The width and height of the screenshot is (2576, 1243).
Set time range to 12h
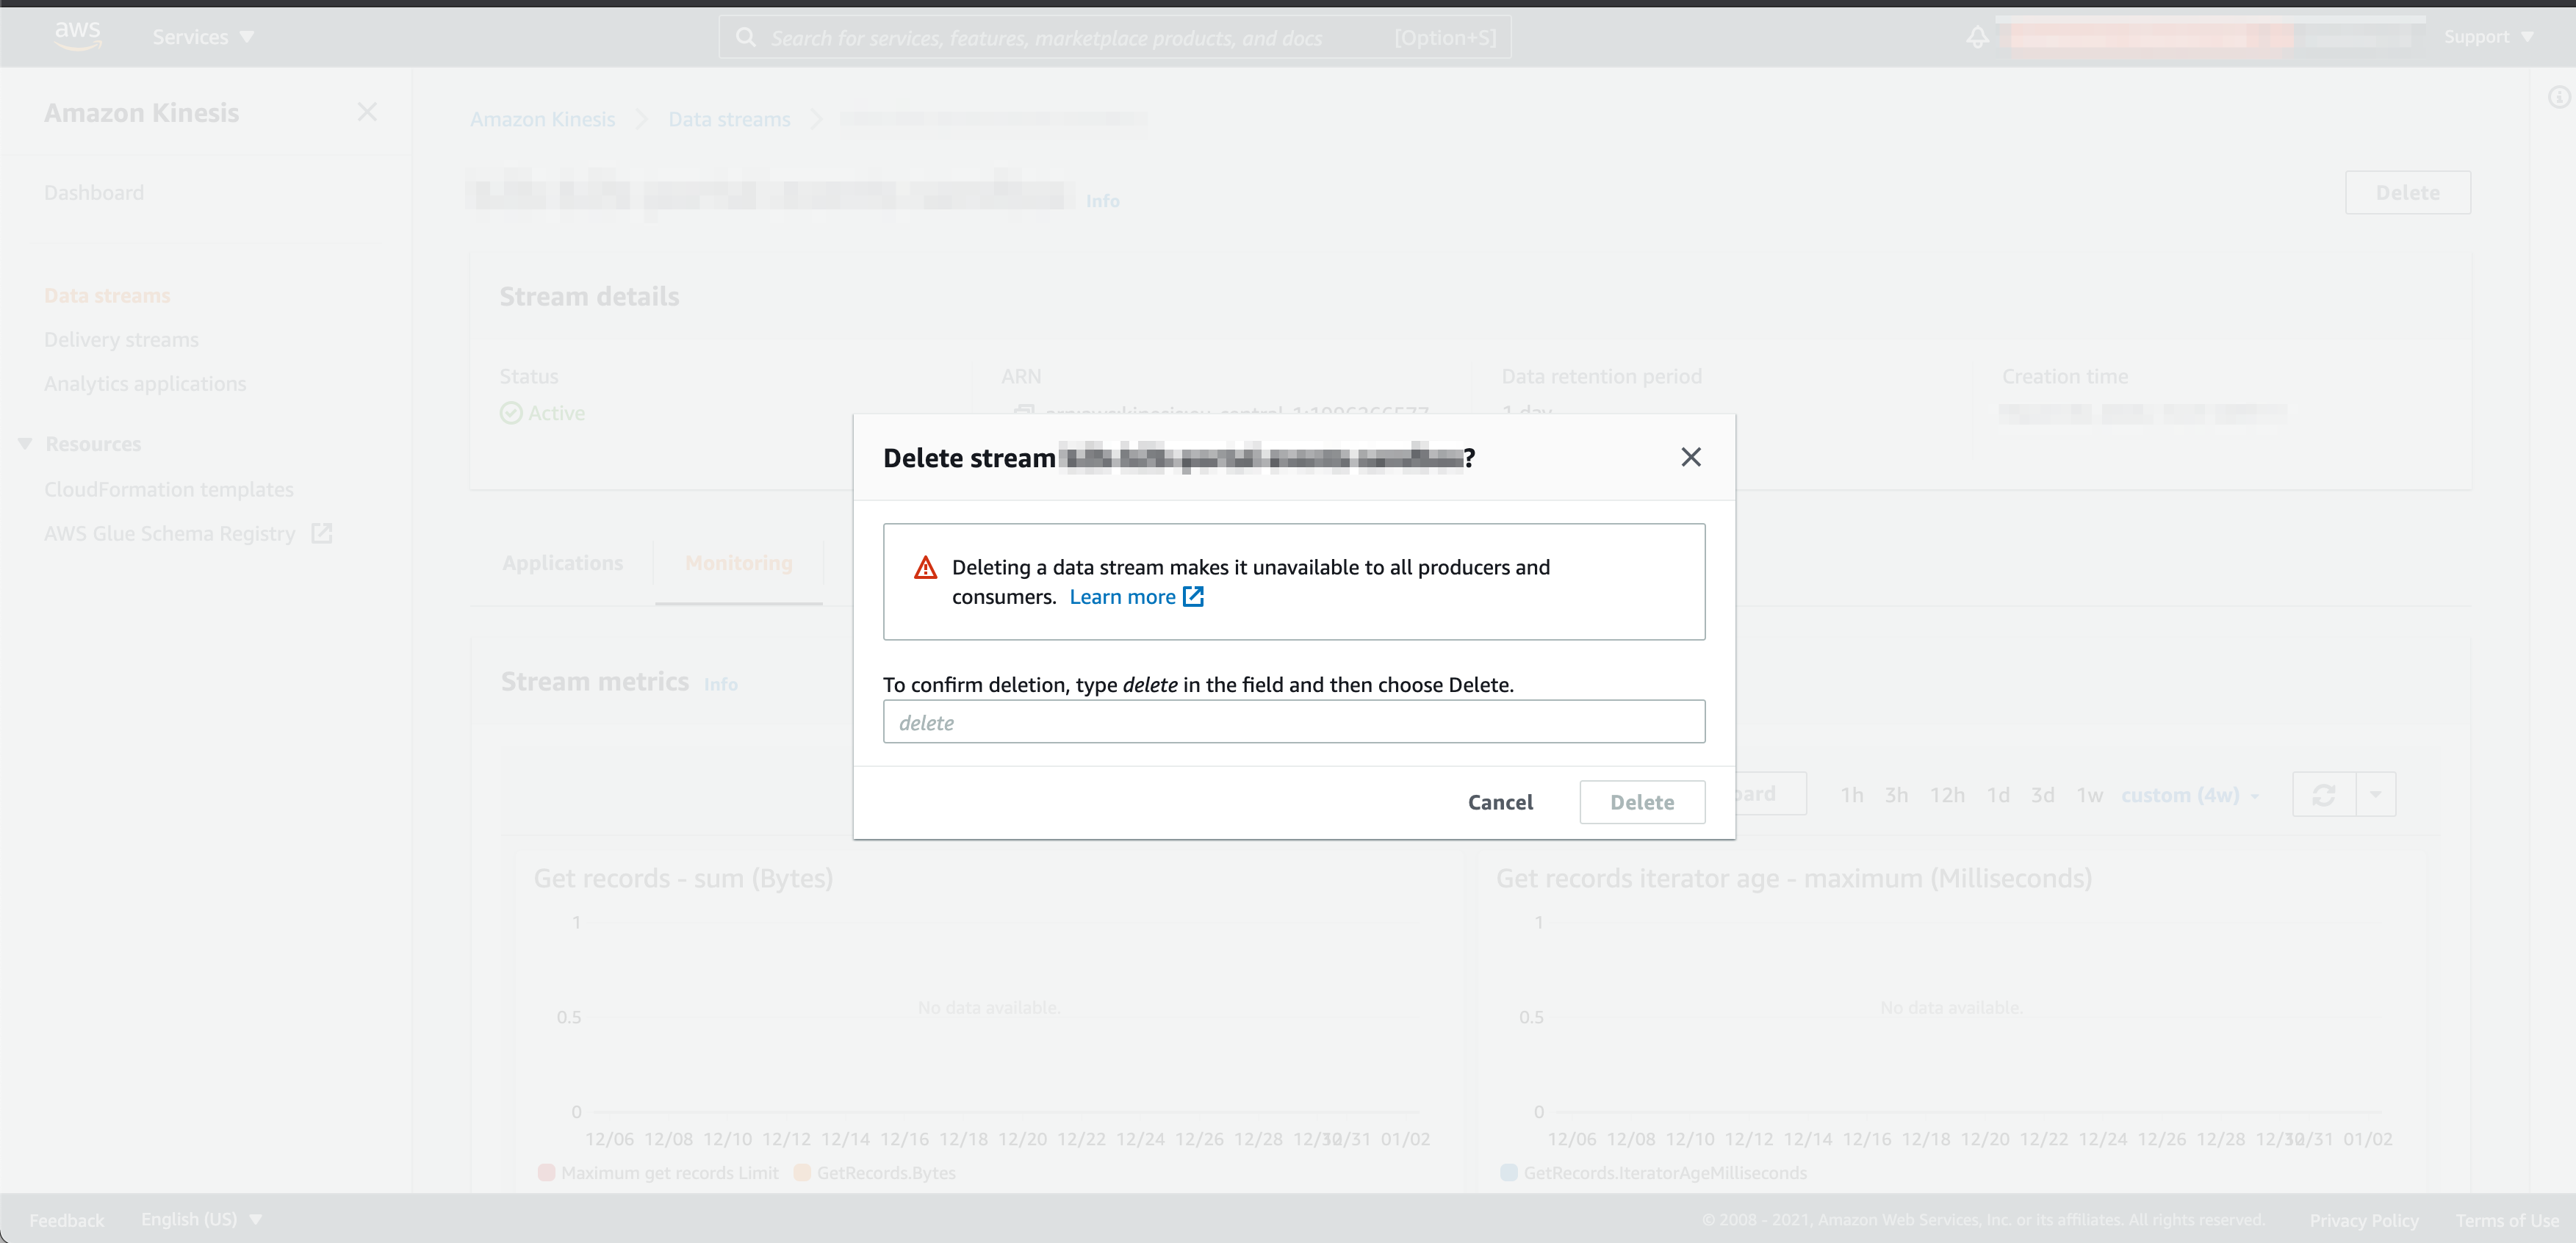click(x=1947, y=795)
